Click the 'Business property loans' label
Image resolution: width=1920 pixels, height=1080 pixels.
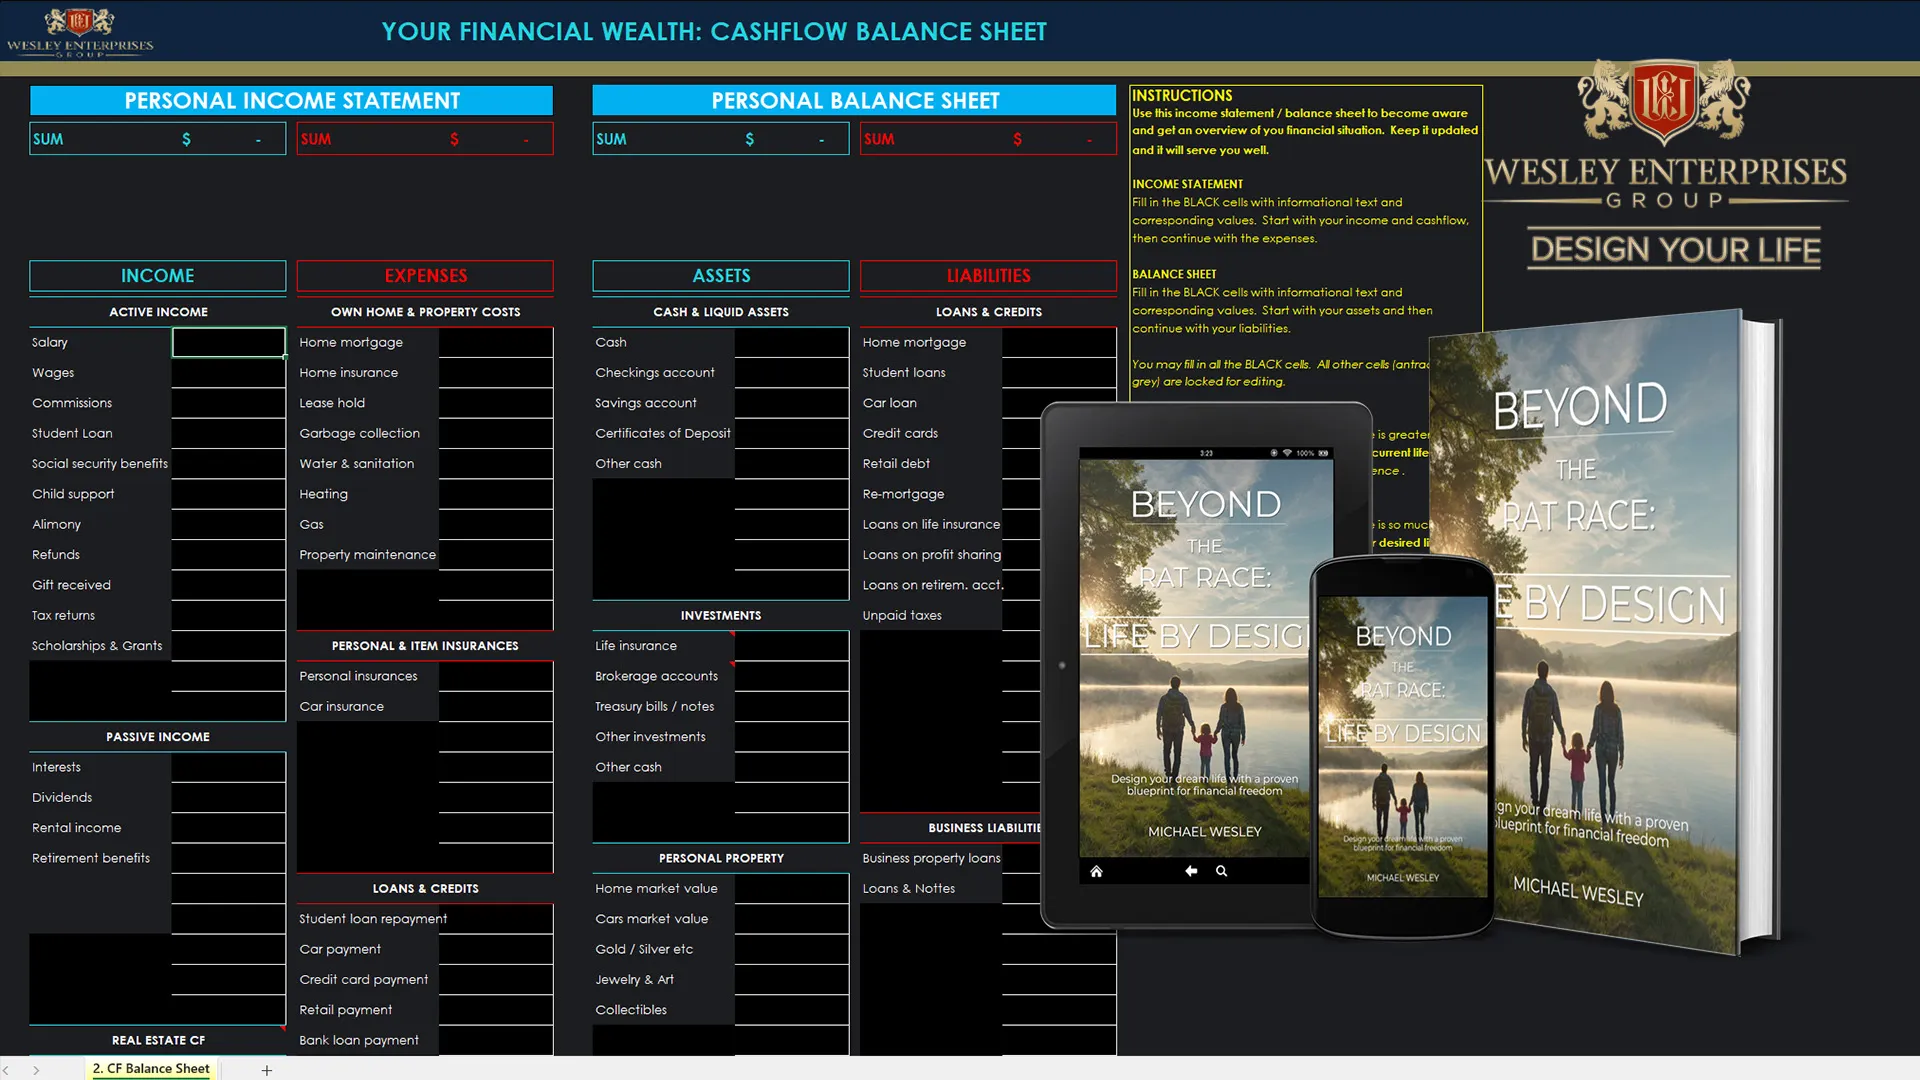(931, 858)
